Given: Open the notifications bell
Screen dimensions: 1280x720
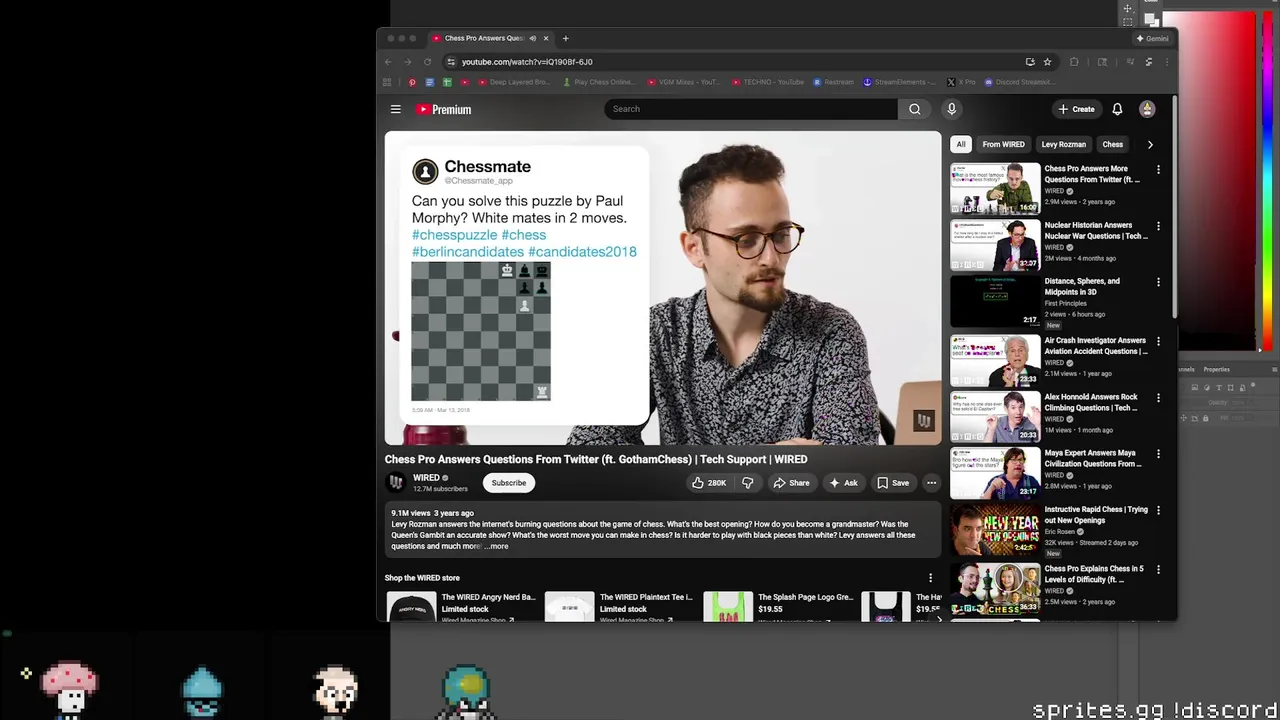Looking at the screenshot, I should 1117,109.
